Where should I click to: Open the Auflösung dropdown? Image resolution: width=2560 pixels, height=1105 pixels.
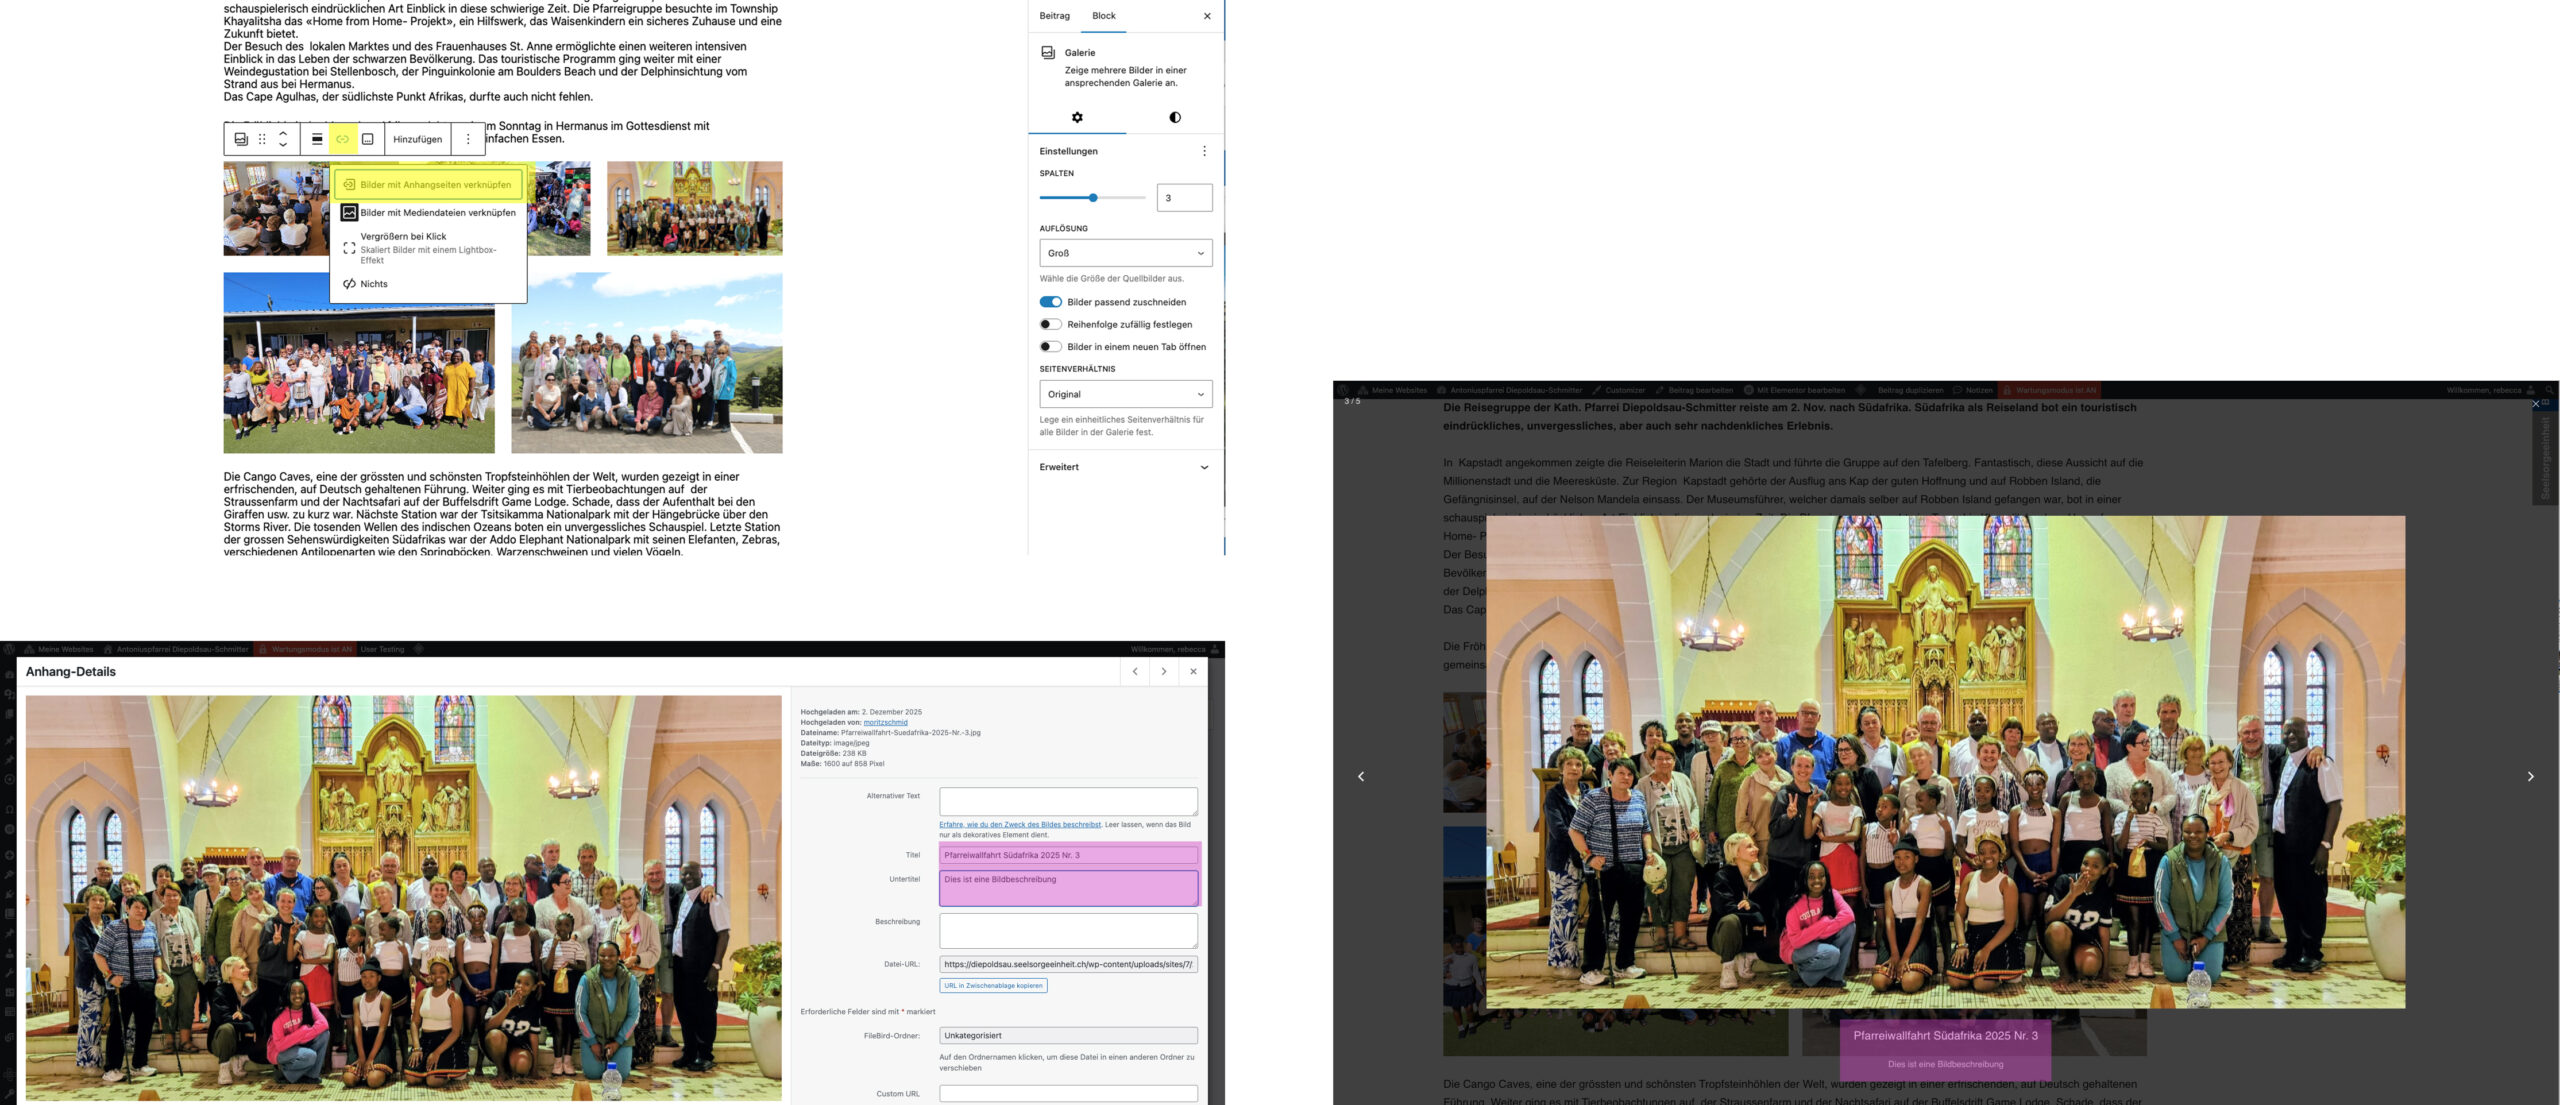1125,253
